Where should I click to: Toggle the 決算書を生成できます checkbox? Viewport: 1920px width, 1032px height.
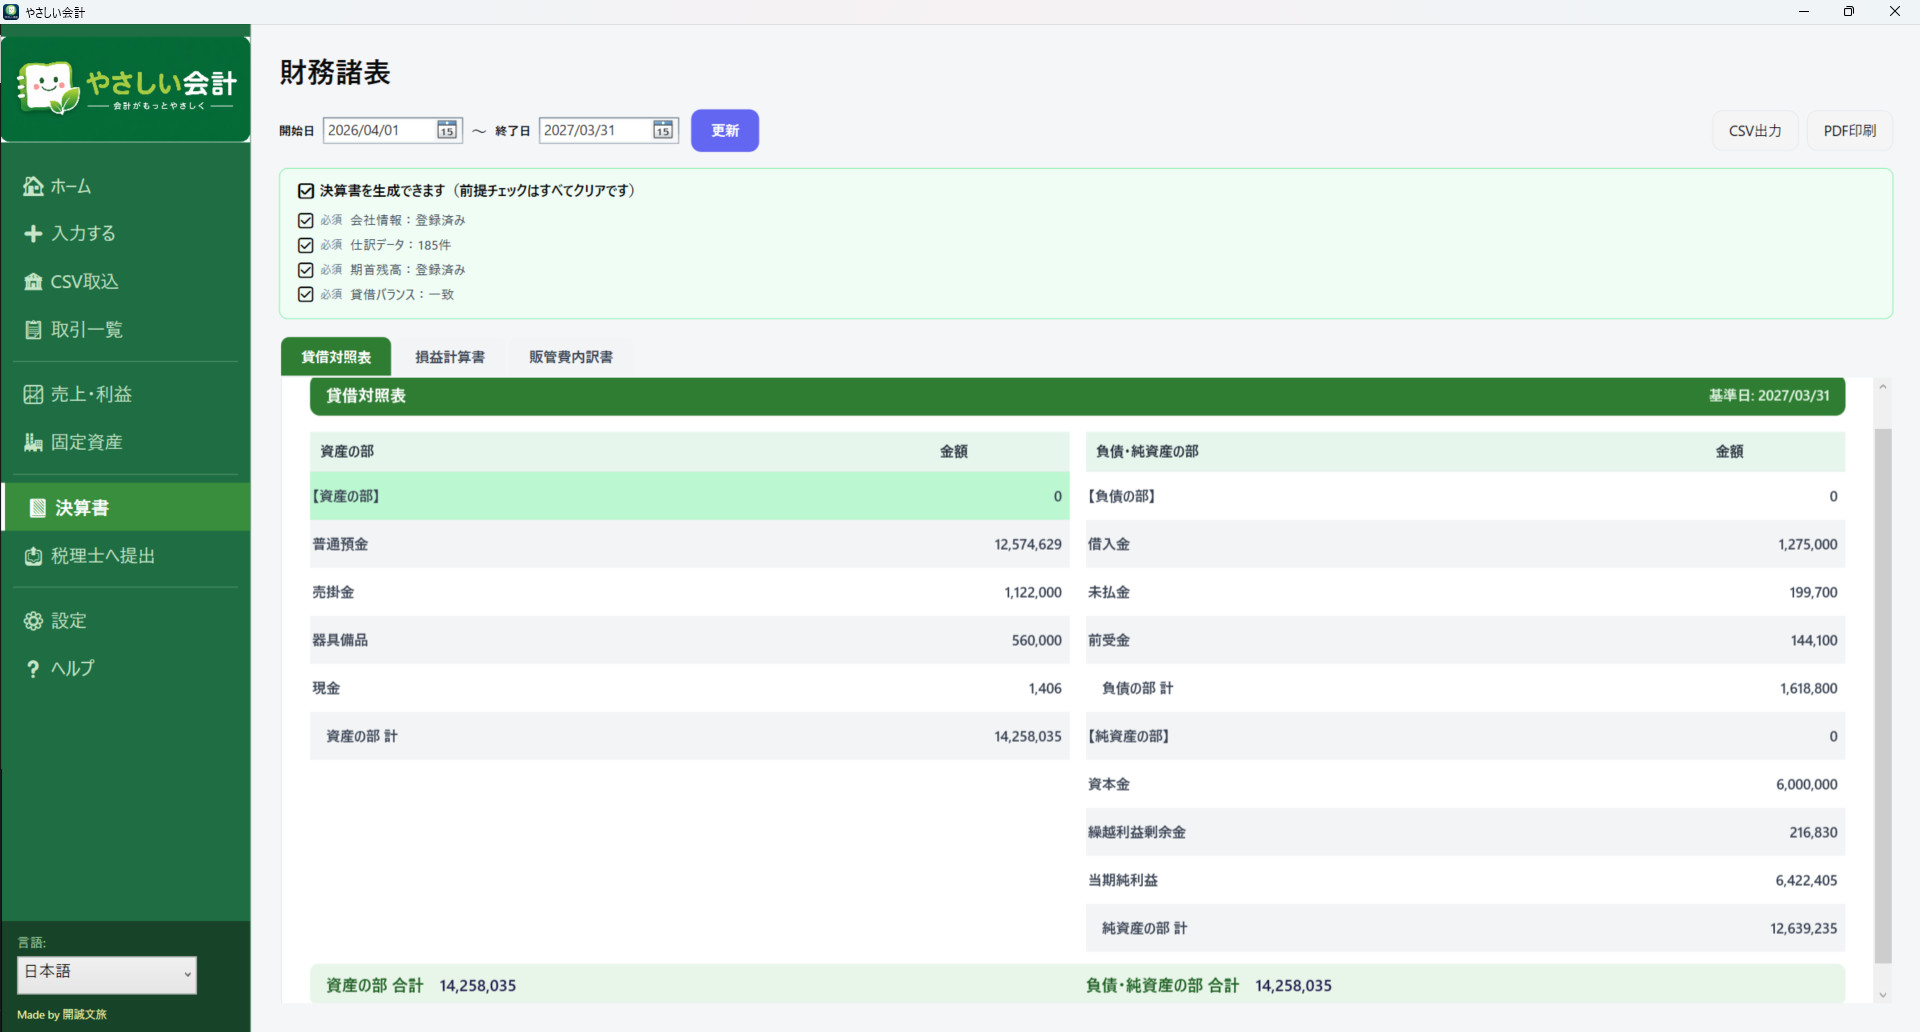(x=306, y=191)
